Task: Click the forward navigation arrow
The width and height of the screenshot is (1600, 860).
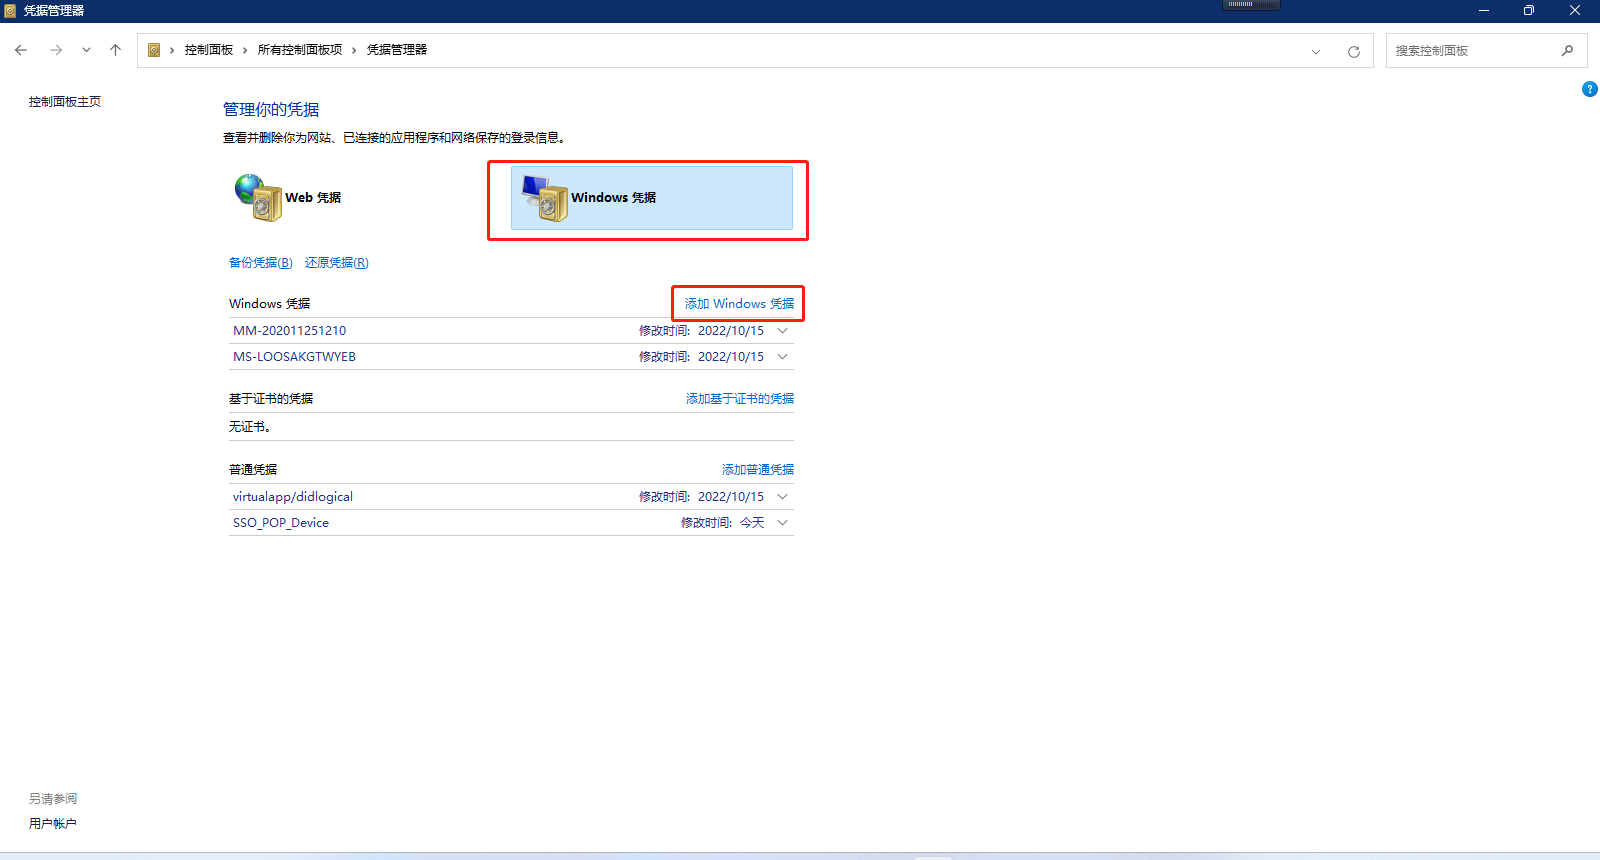Action: coord(56,50)
